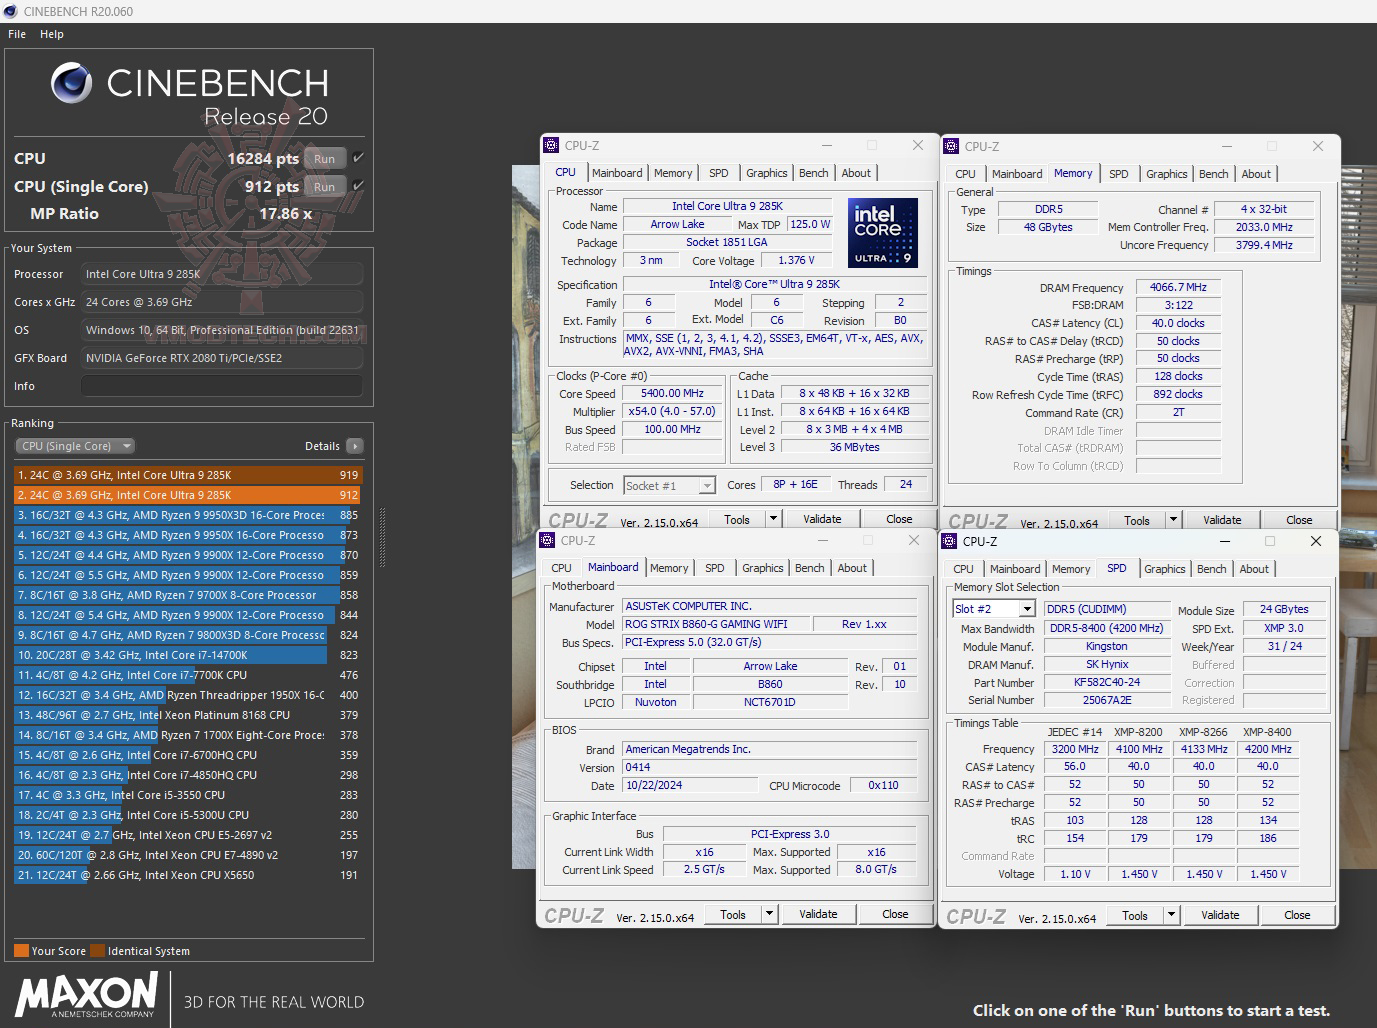Select the Core i5-3550 ranking row

coord(188,795)
